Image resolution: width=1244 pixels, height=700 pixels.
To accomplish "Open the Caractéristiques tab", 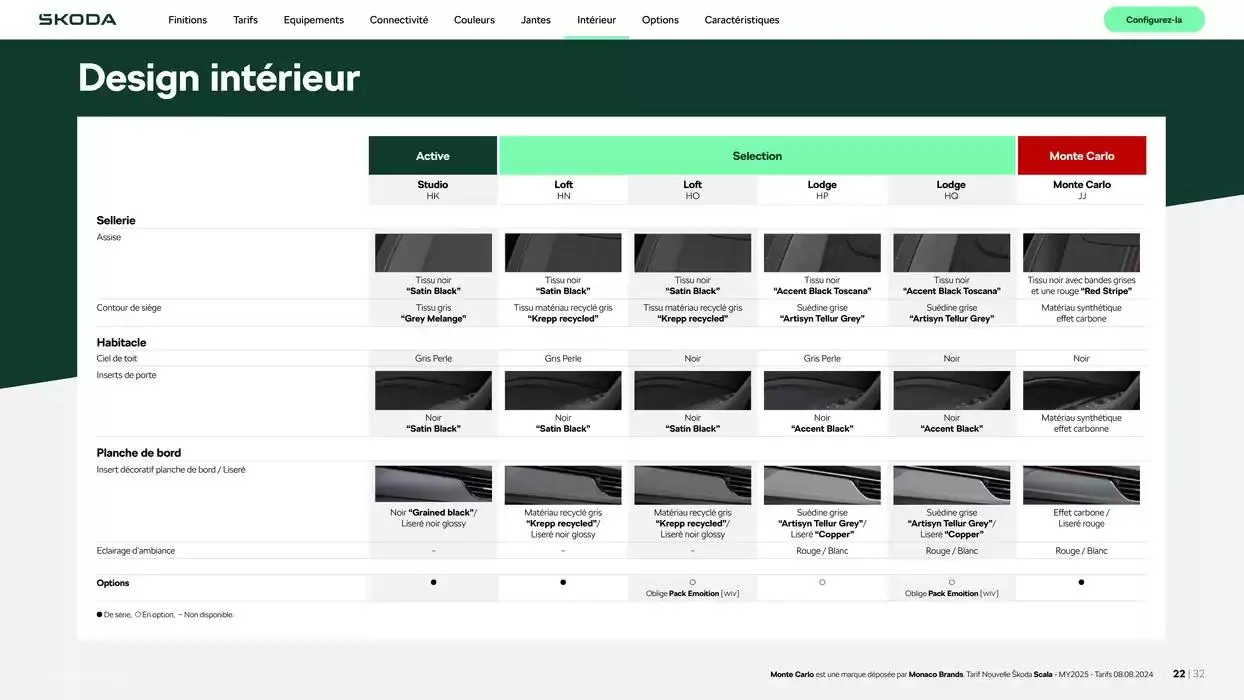I will tap(741, 20).
